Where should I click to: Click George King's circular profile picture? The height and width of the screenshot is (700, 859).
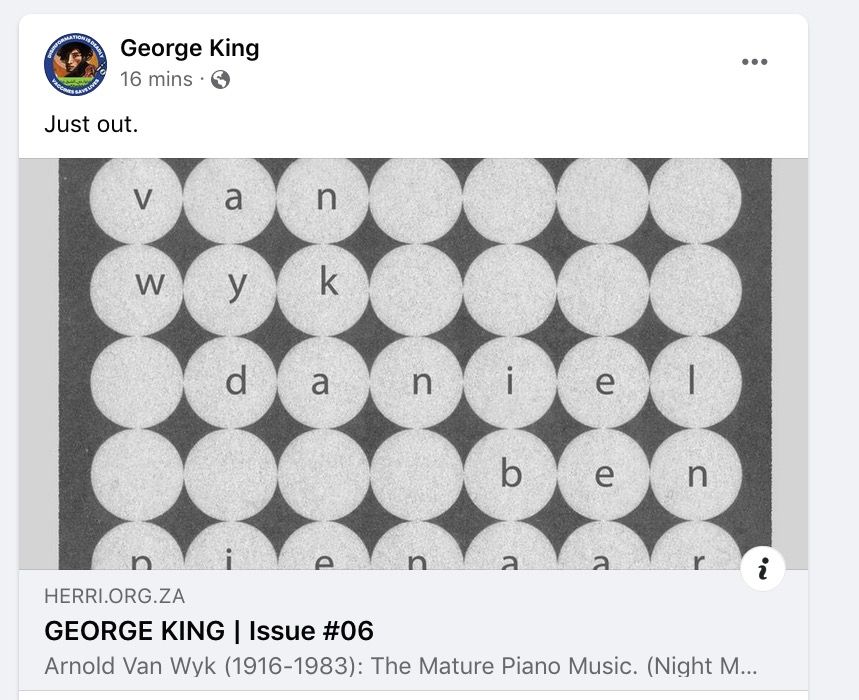click(73, 63)
